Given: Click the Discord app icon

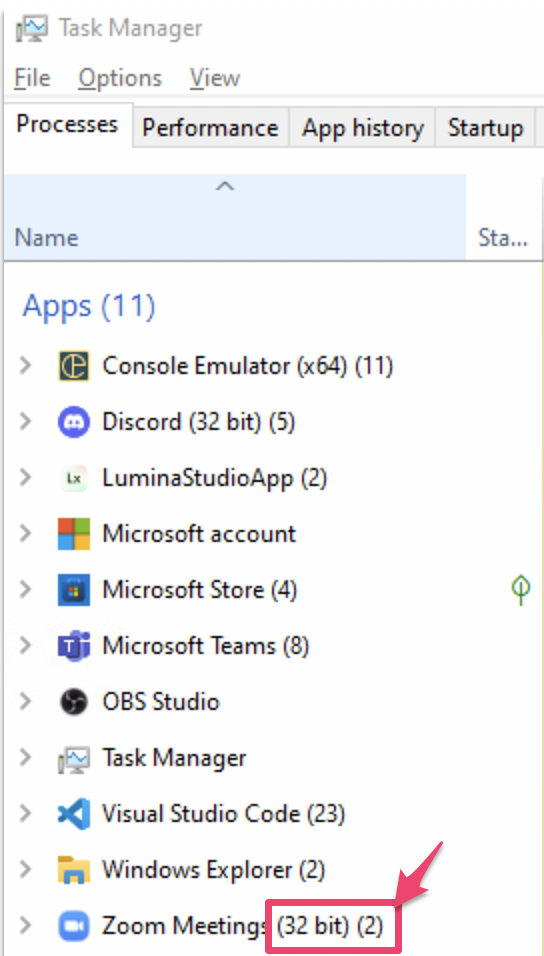Looking at the screenshot, I should click(x=74, y=422).
